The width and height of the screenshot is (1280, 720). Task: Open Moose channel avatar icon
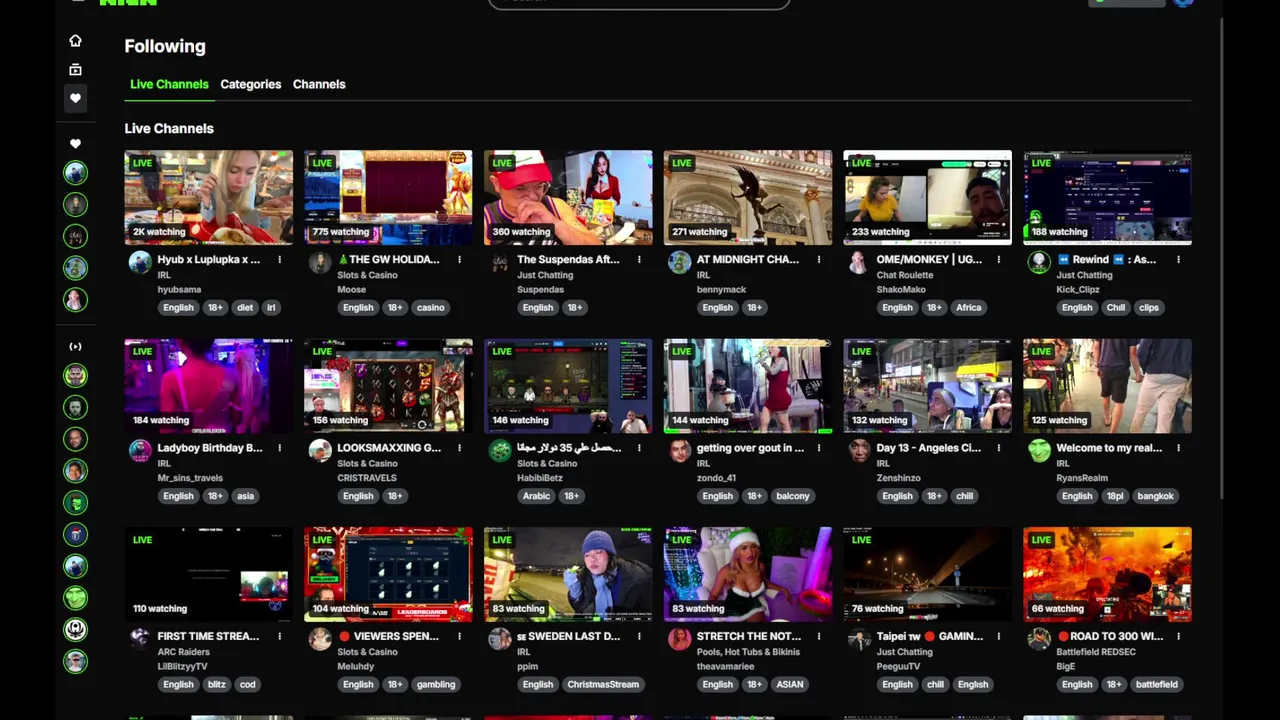click(x=320, y=263)
